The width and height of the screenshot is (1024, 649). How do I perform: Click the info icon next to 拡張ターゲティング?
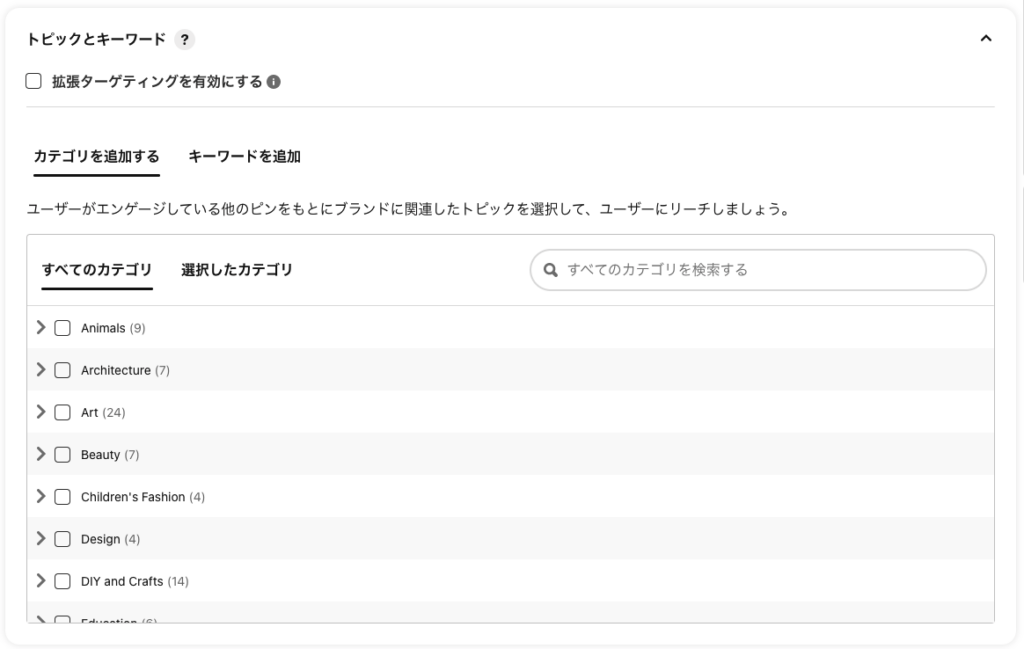274,82
